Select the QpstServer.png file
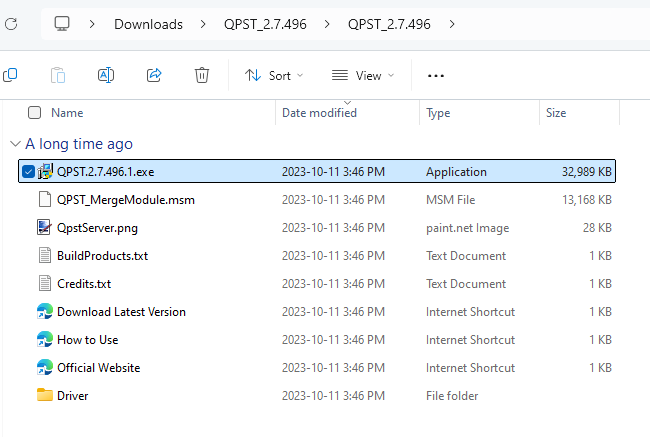This screenshot has width=650, height=437. (x=97, y=227)
